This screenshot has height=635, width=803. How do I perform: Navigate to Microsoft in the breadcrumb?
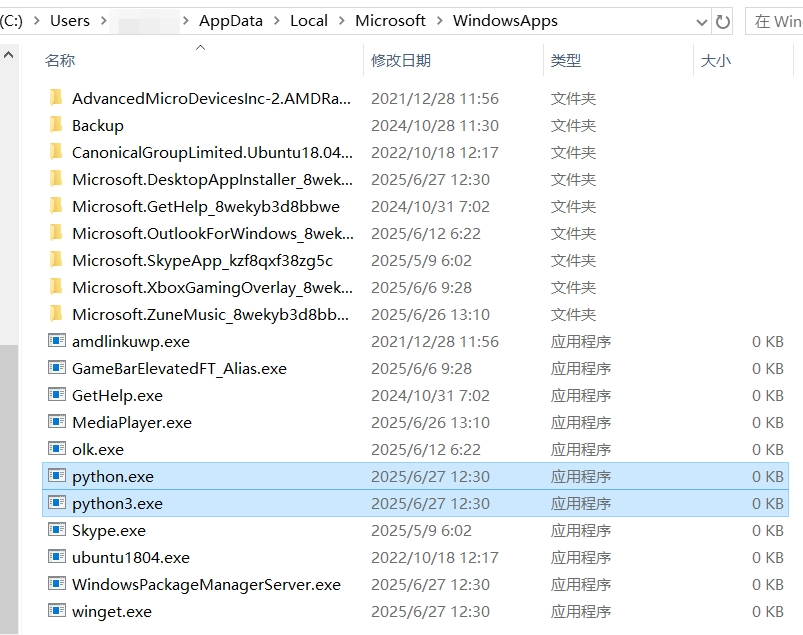click(390, 21)
